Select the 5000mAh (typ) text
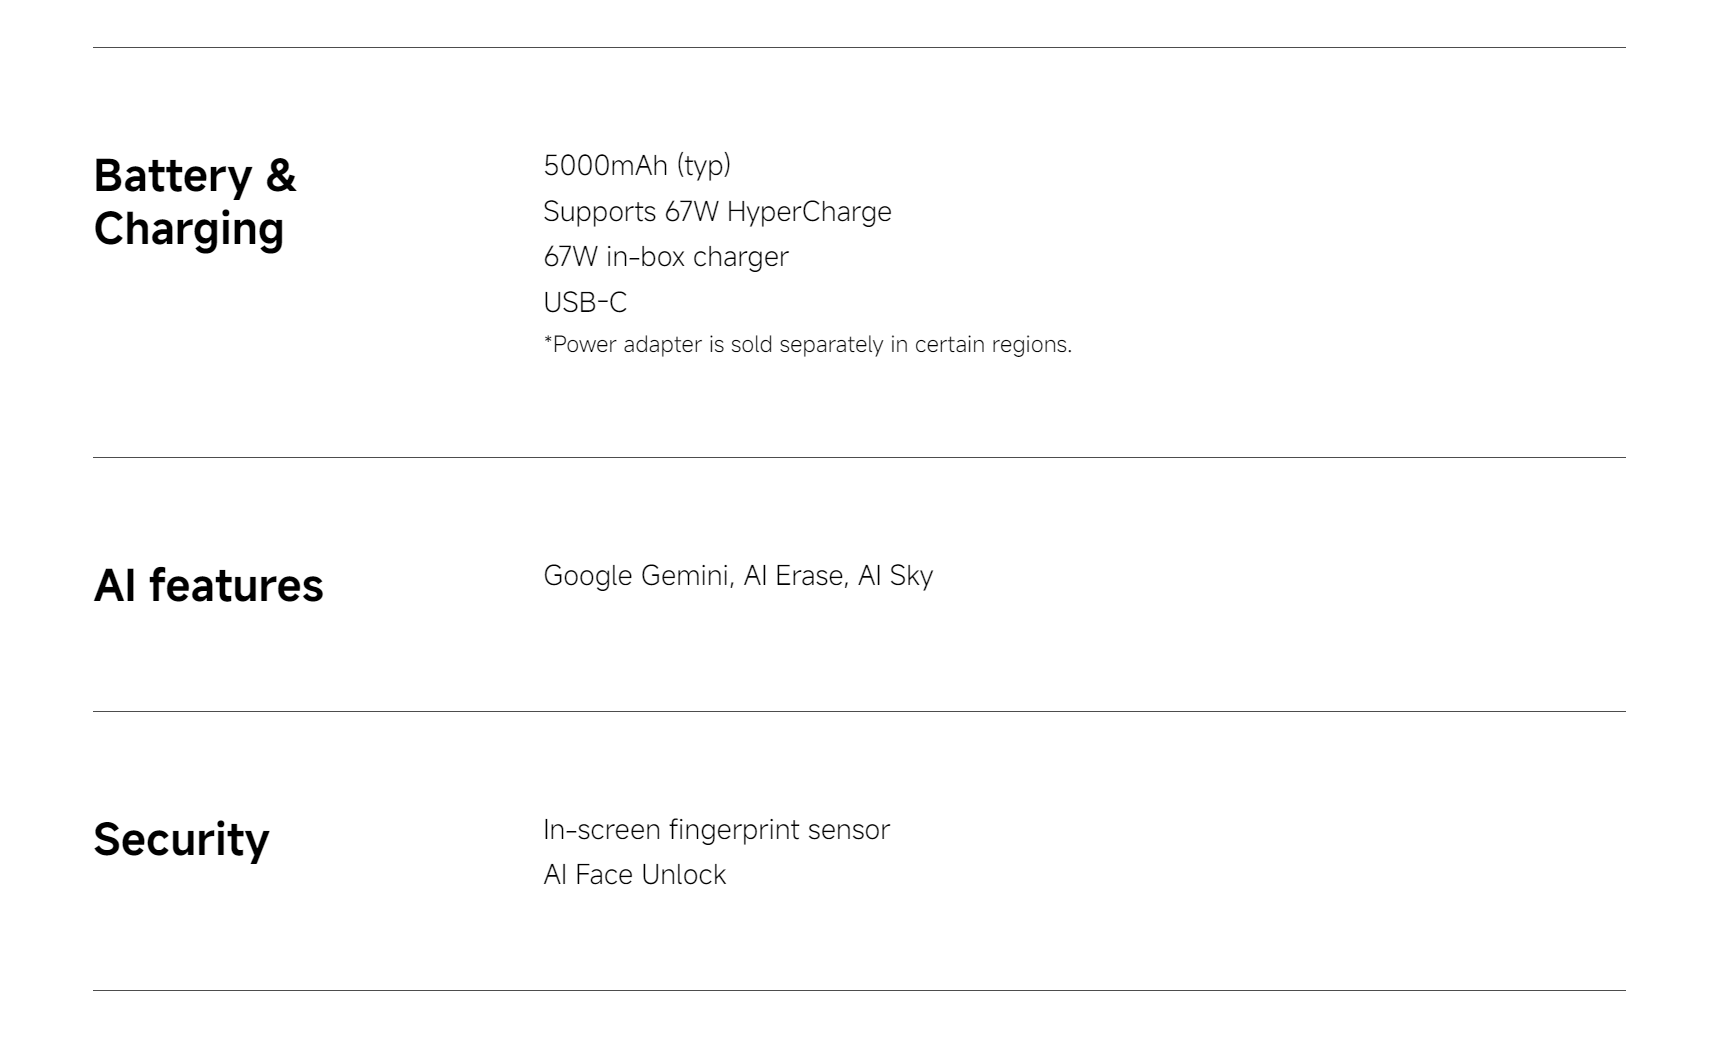This screenshot has height=1050, width=1736. pyautogui.click(x=636, y=165)
